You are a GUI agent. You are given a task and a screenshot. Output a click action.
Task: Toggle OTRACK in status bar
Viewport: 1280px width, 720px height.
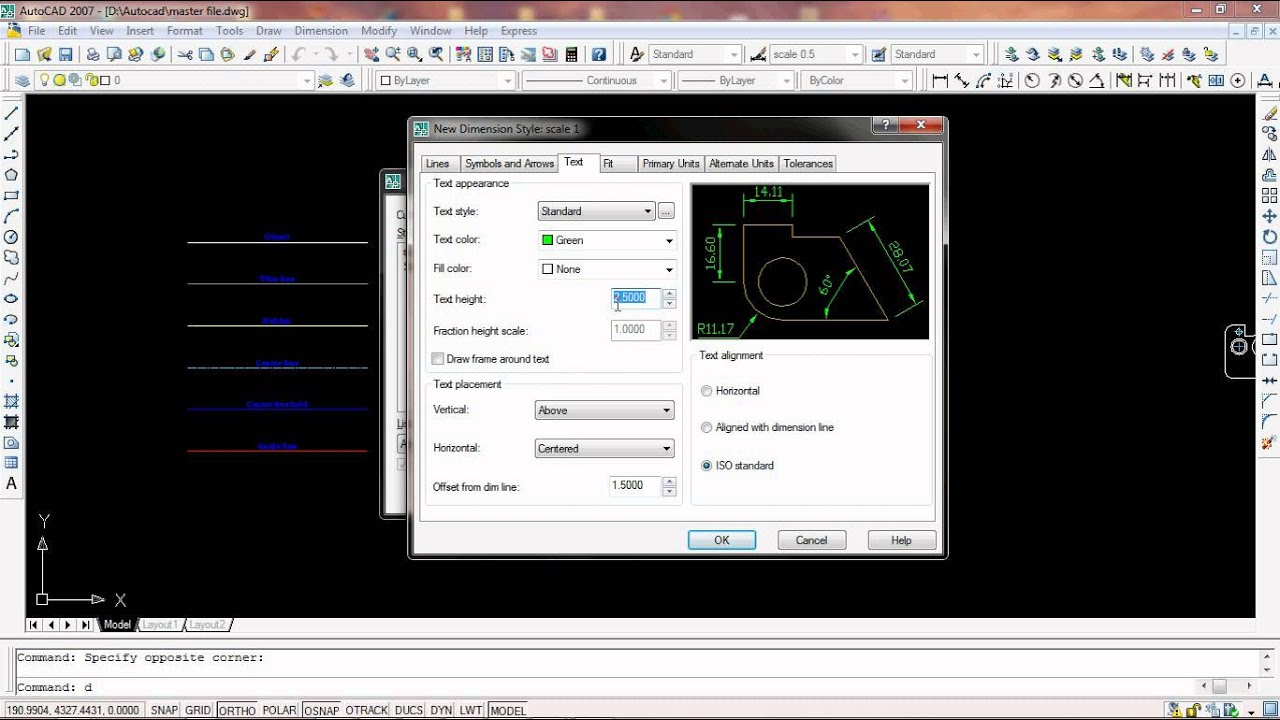(366, 710)
